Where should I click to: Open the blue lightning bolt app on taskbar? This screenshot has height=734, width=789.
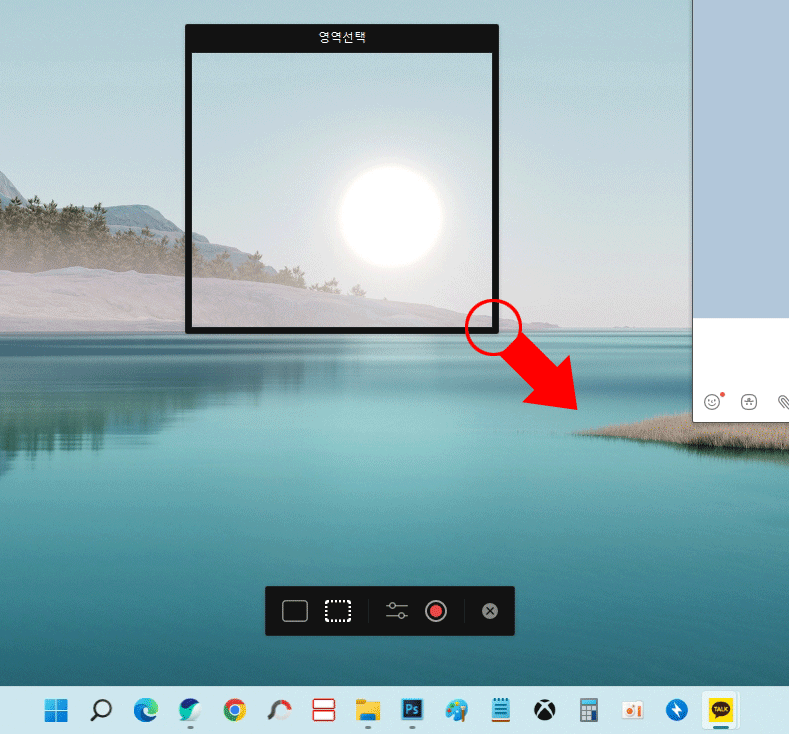tap(676, 710)
